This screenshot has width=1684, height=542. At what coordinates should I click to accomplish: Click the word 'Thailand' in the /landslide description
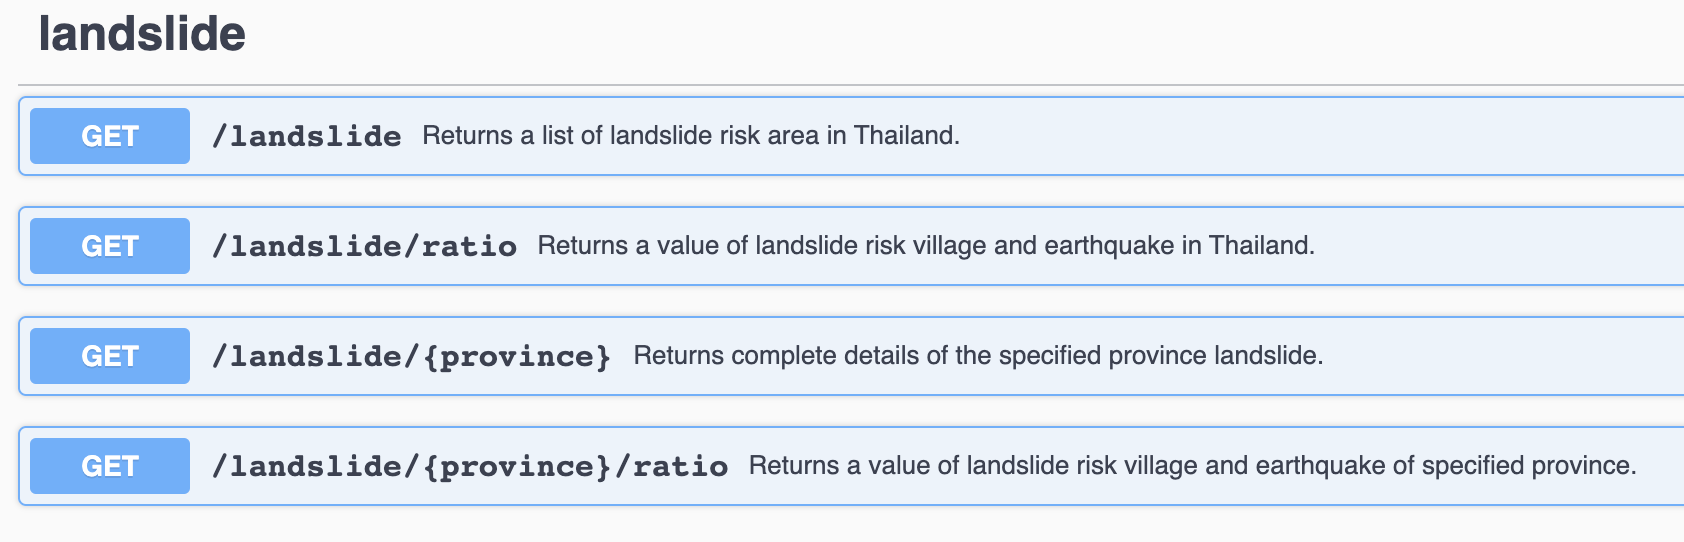pyautogui.click(x=906, y=136)
